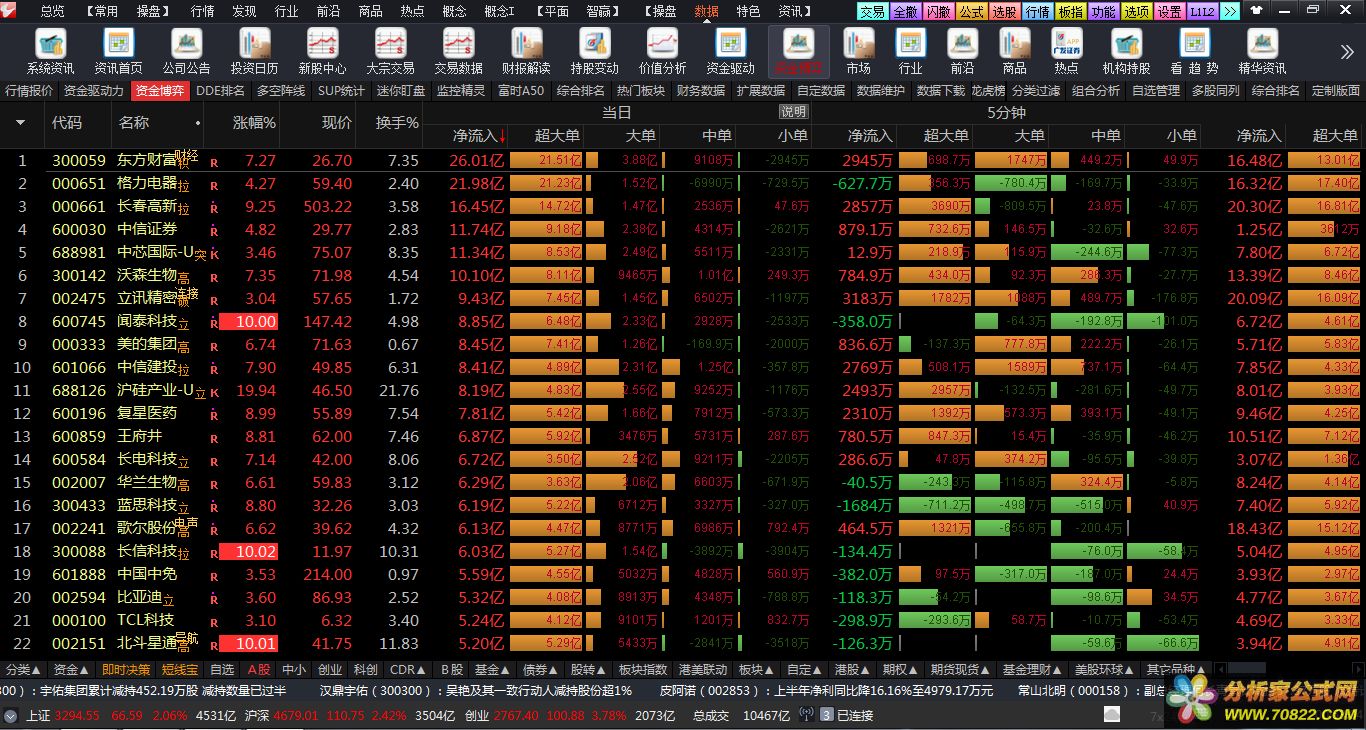Select the A股 bottom tab
The width and height of the screenshot is (1366, 730).
point(259,670)
